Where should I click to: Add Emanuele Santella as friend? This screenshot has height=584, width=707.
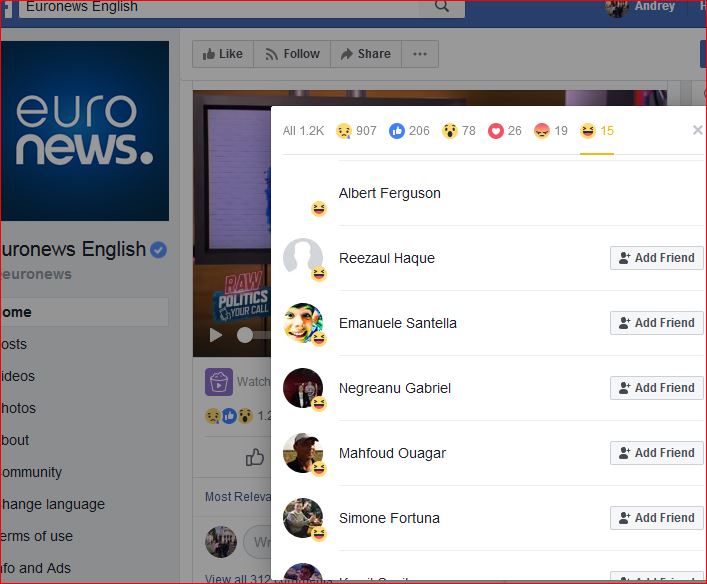pos(656,323)
